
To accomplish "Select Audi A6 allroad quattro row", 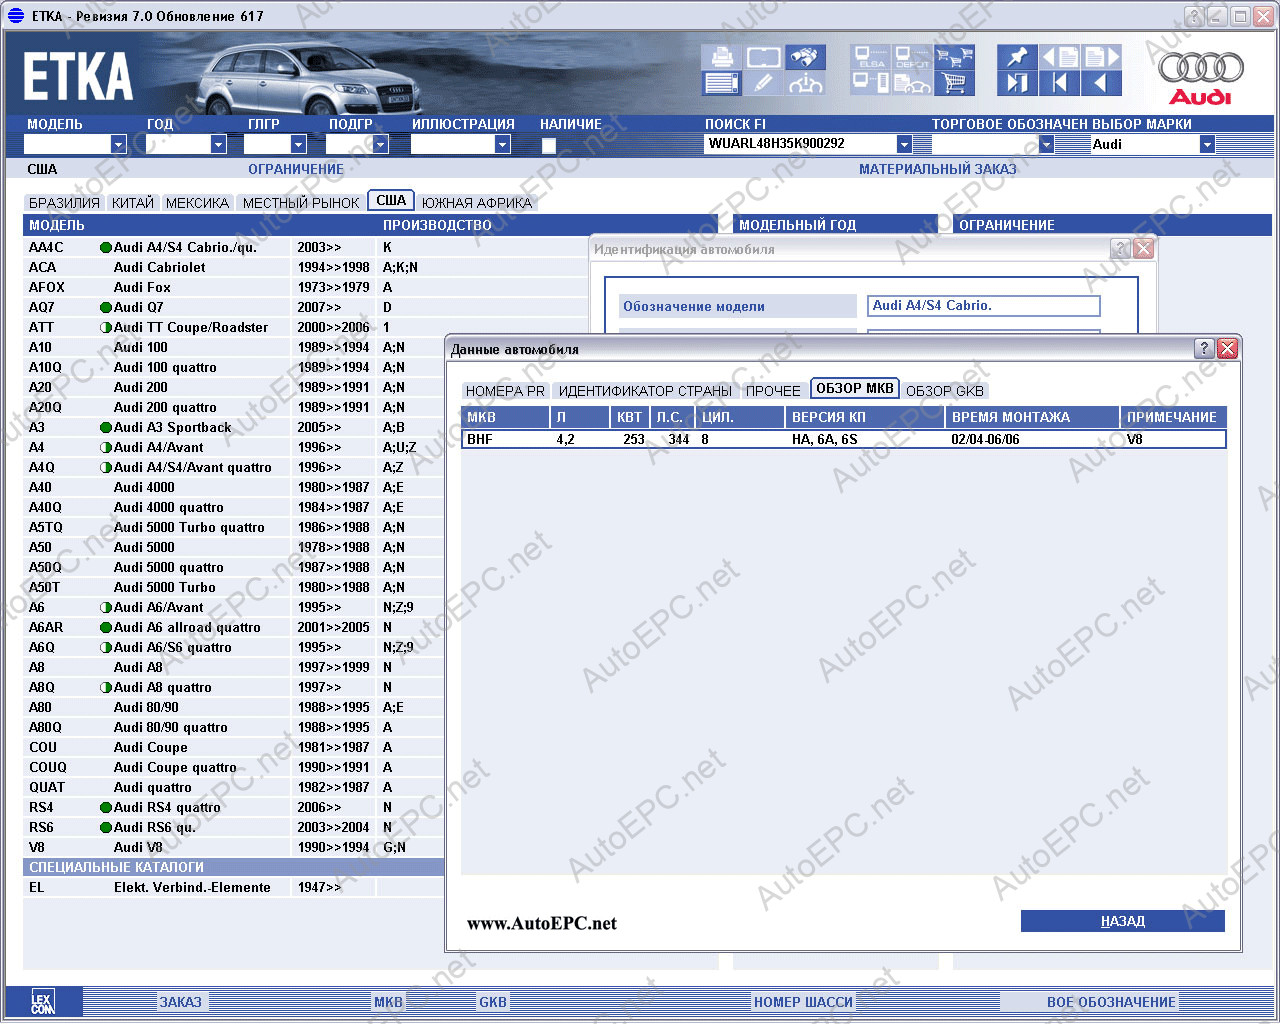I will coord(234,627).
